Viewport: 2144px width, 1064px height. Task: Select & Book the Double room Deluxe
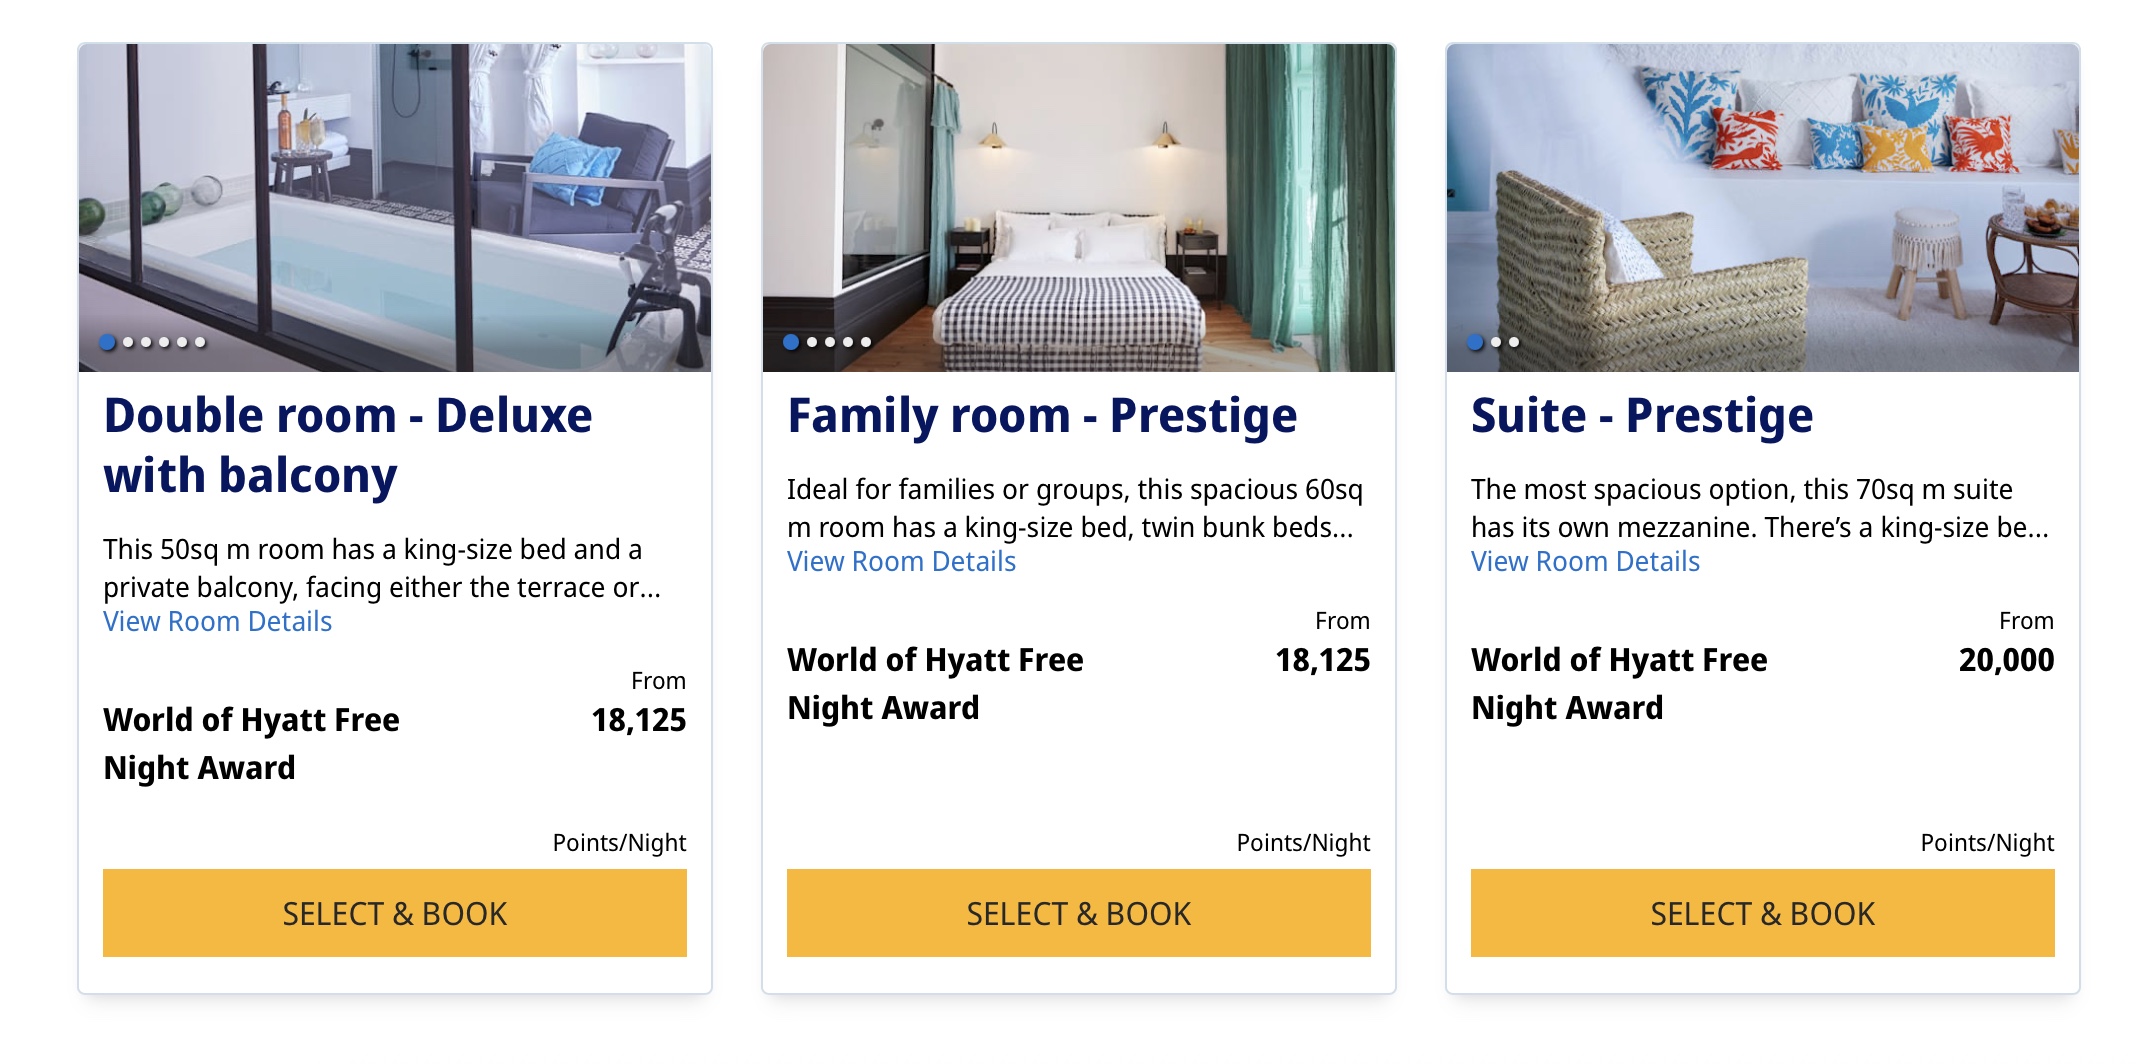click(x=395, y=913)
